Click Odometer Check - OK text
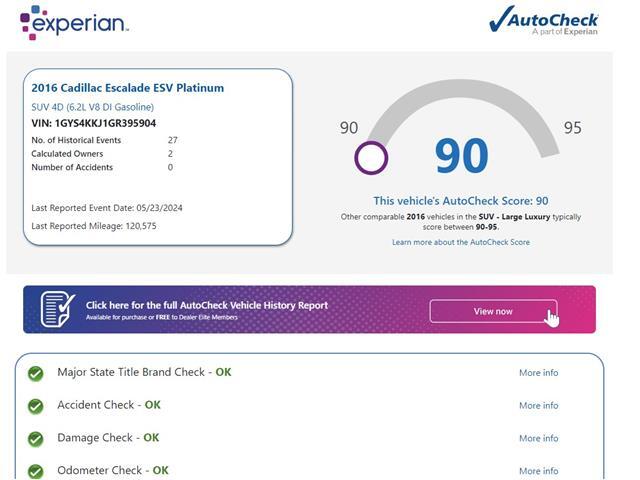640x480 pixels. pyautogui.click(x=113, y=470)
